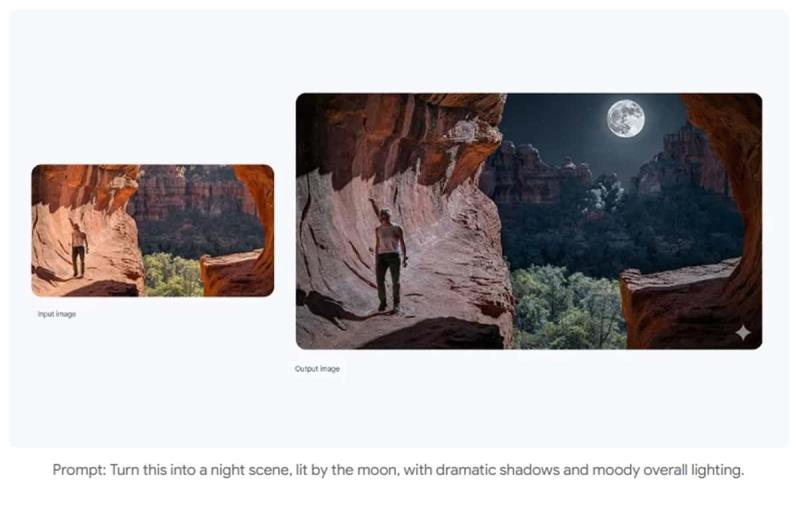Click the hiker in the input image
Image resolution: width=800 pixels, height=509 pixels.
pyautogui.click(x=78, y=250)
